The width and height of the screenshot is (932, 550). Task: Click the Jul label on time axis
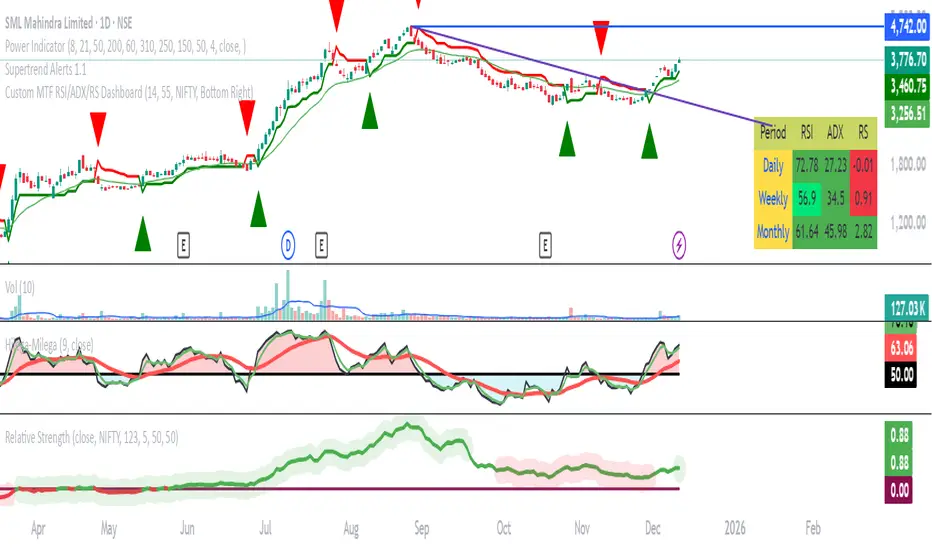click(265, 529)
